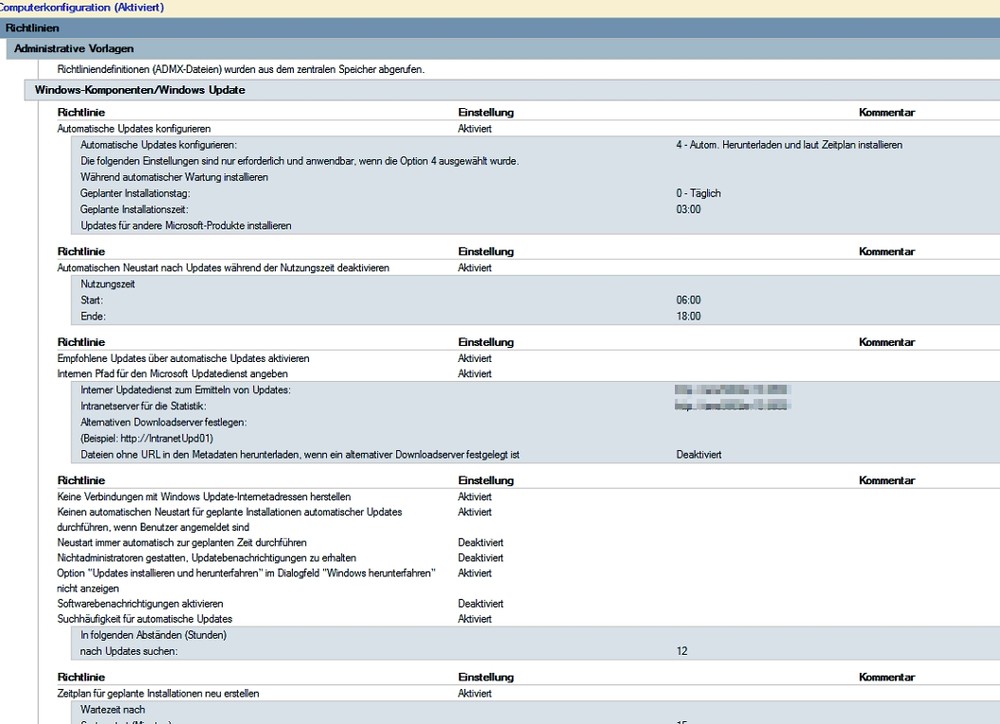Select Neustart immer automatisch zur geplanten Zeit
The height and width of the screenshot is (724, 1000).
(x=168, y=542)
